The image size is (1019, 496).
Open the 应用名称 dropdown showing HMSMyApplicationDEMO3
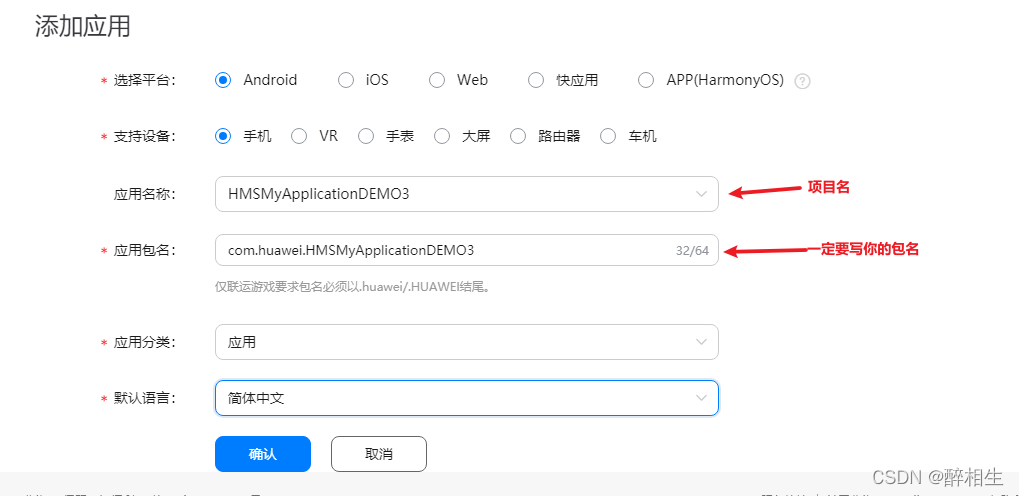(467, 194)
